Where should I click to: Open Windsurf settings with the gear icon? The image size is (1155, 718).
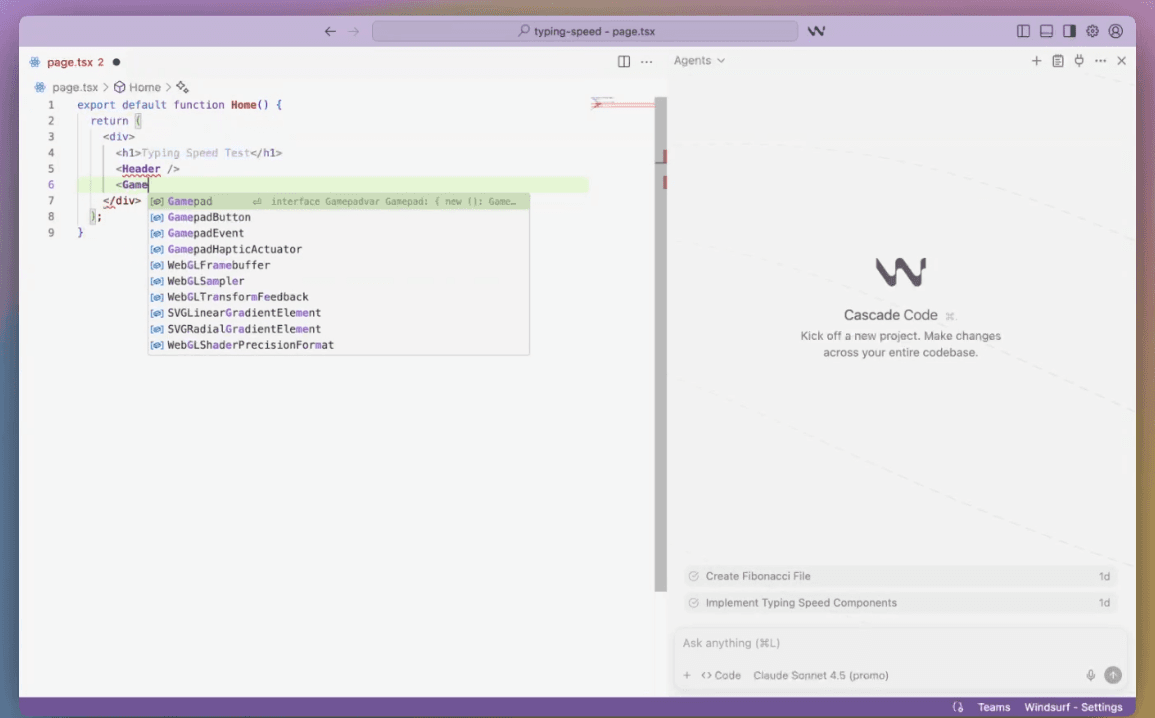pos(1092,31)
